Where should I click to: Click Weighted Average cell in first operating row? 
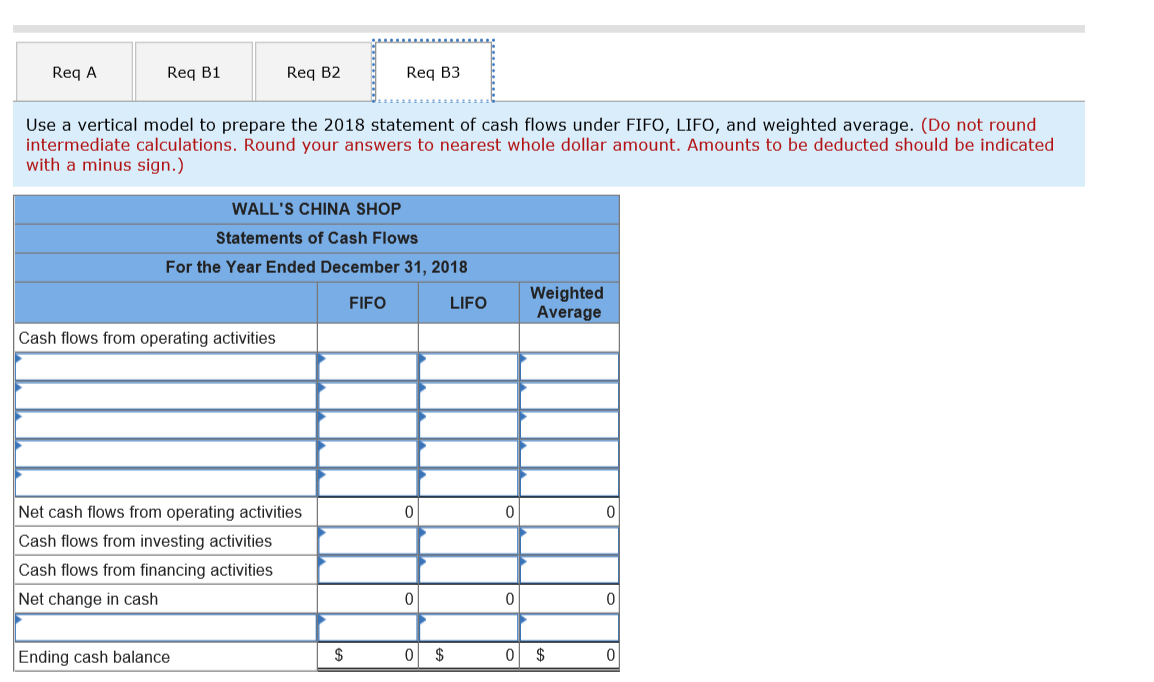(x=569, y=367)
